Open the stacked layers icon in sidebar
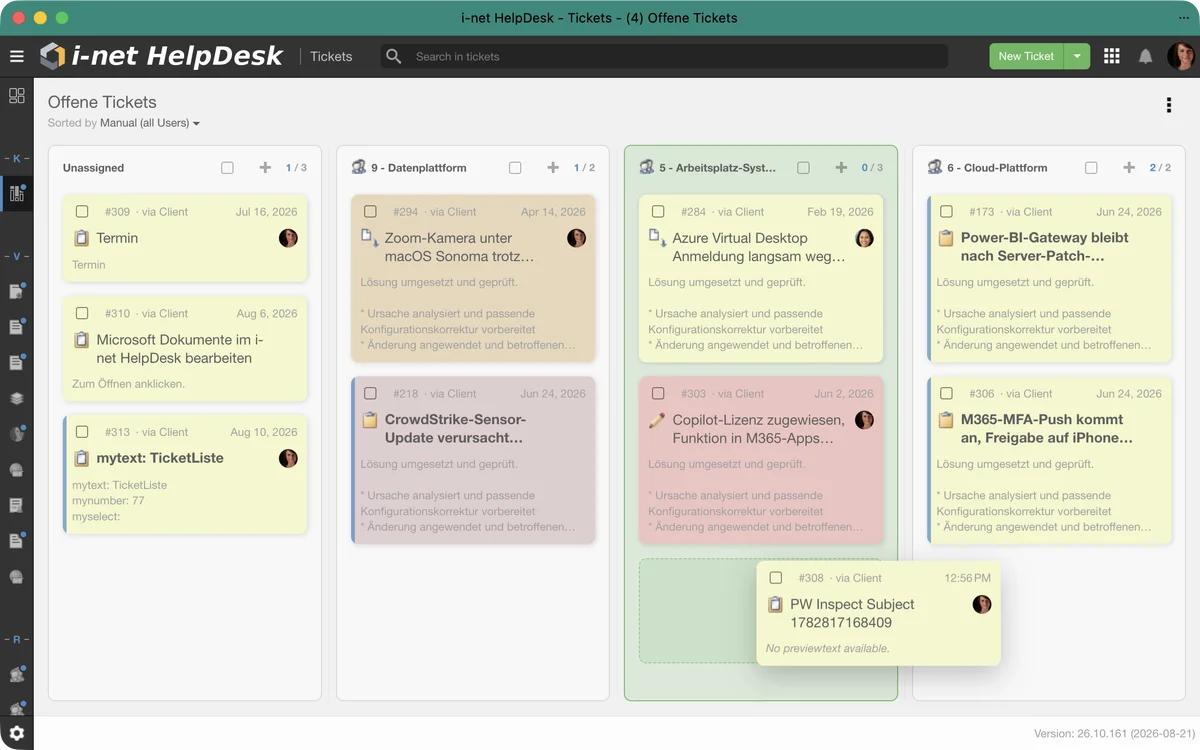The height and width of the screenshot is (750, 1200). (17, 397)
